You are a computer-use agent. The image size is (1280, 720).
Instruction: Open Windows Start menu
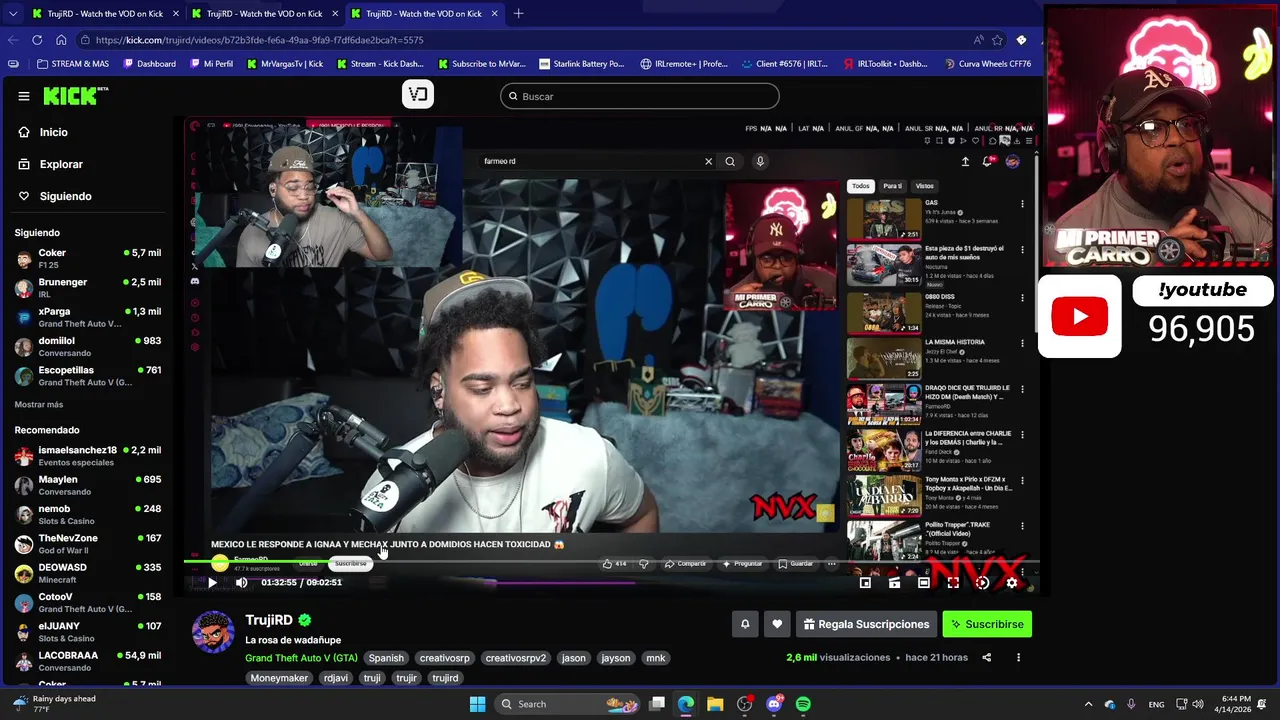[x=478, y=704]
